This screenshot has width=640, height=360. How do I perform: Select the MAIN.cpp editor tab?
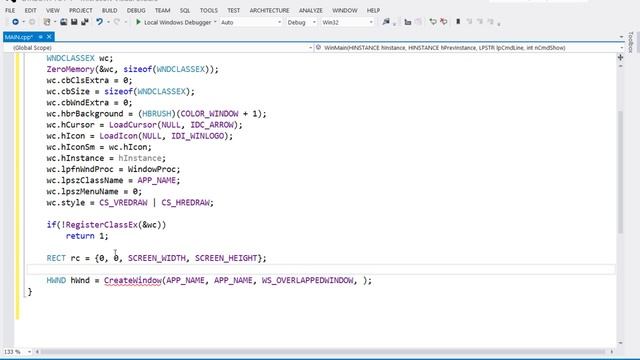(x=19, y=37)
